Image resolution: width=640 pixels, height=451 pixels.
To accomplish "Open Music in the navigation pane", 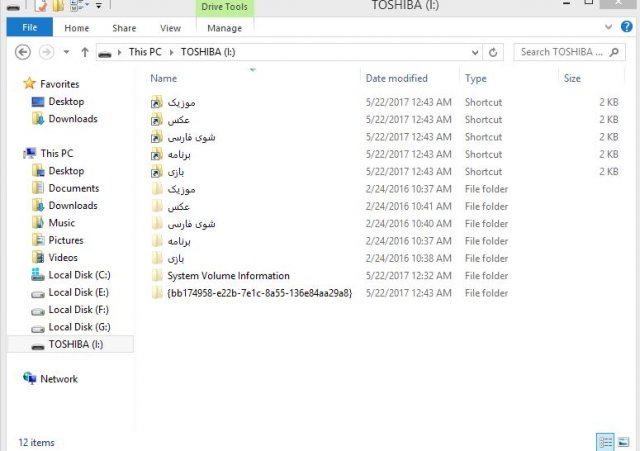I will [x=61, y=223].
